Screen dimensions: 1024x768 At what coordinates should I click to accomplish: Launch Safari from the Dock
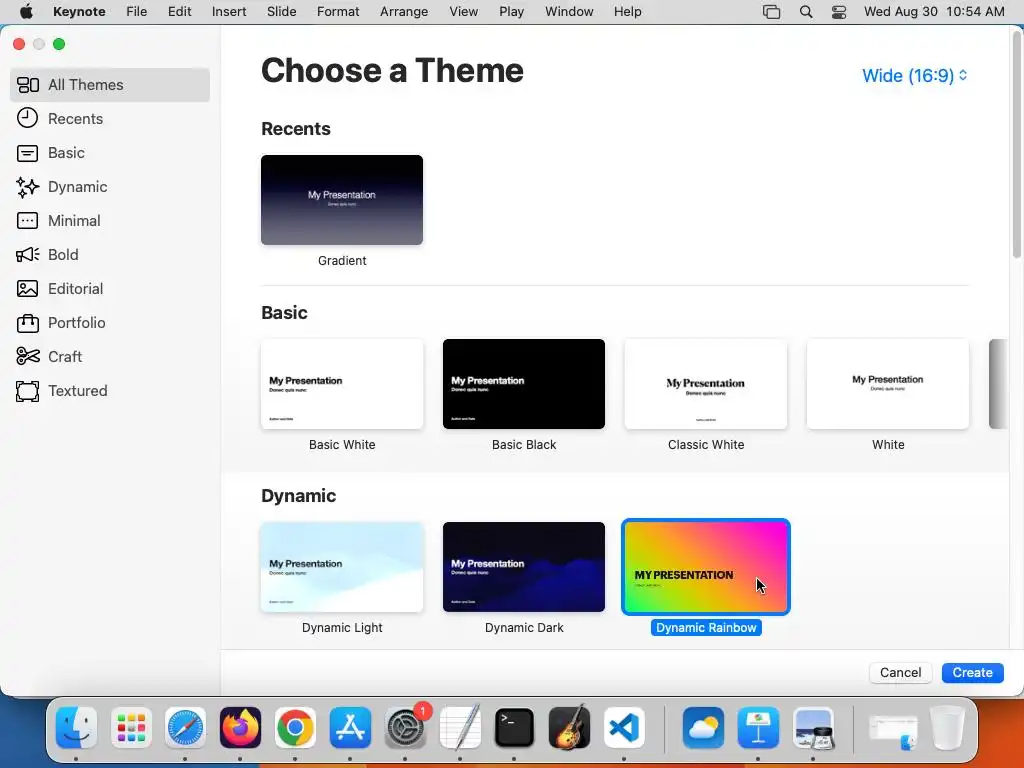185,728
